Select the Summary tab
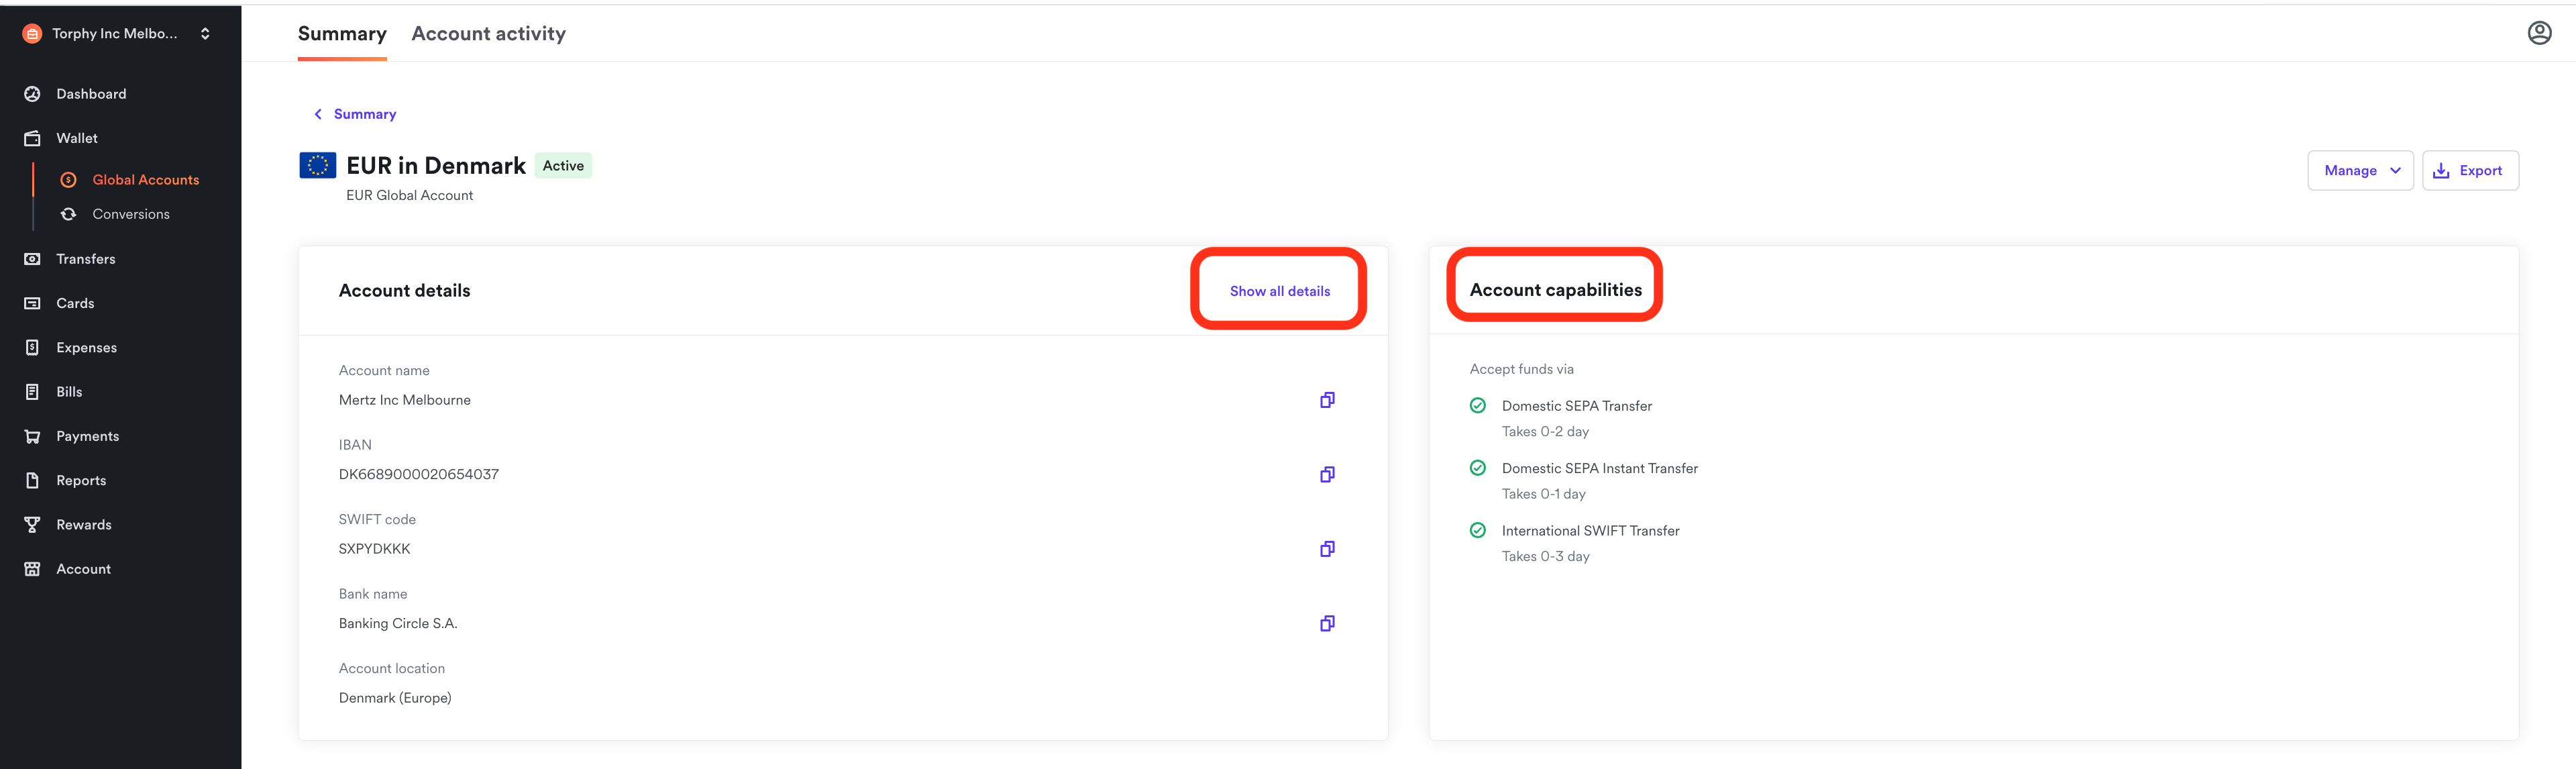 click(x=342, y=33)
